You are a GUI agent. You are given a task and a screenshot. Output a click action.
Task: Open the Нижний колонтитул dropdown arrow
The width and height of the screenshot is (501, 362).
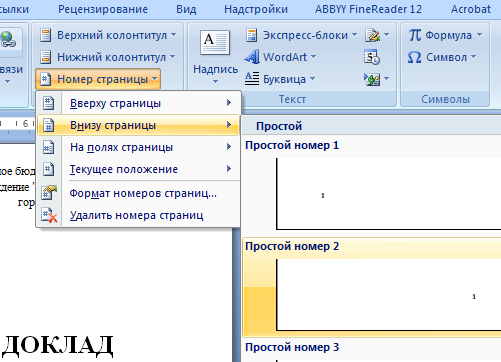173,57
